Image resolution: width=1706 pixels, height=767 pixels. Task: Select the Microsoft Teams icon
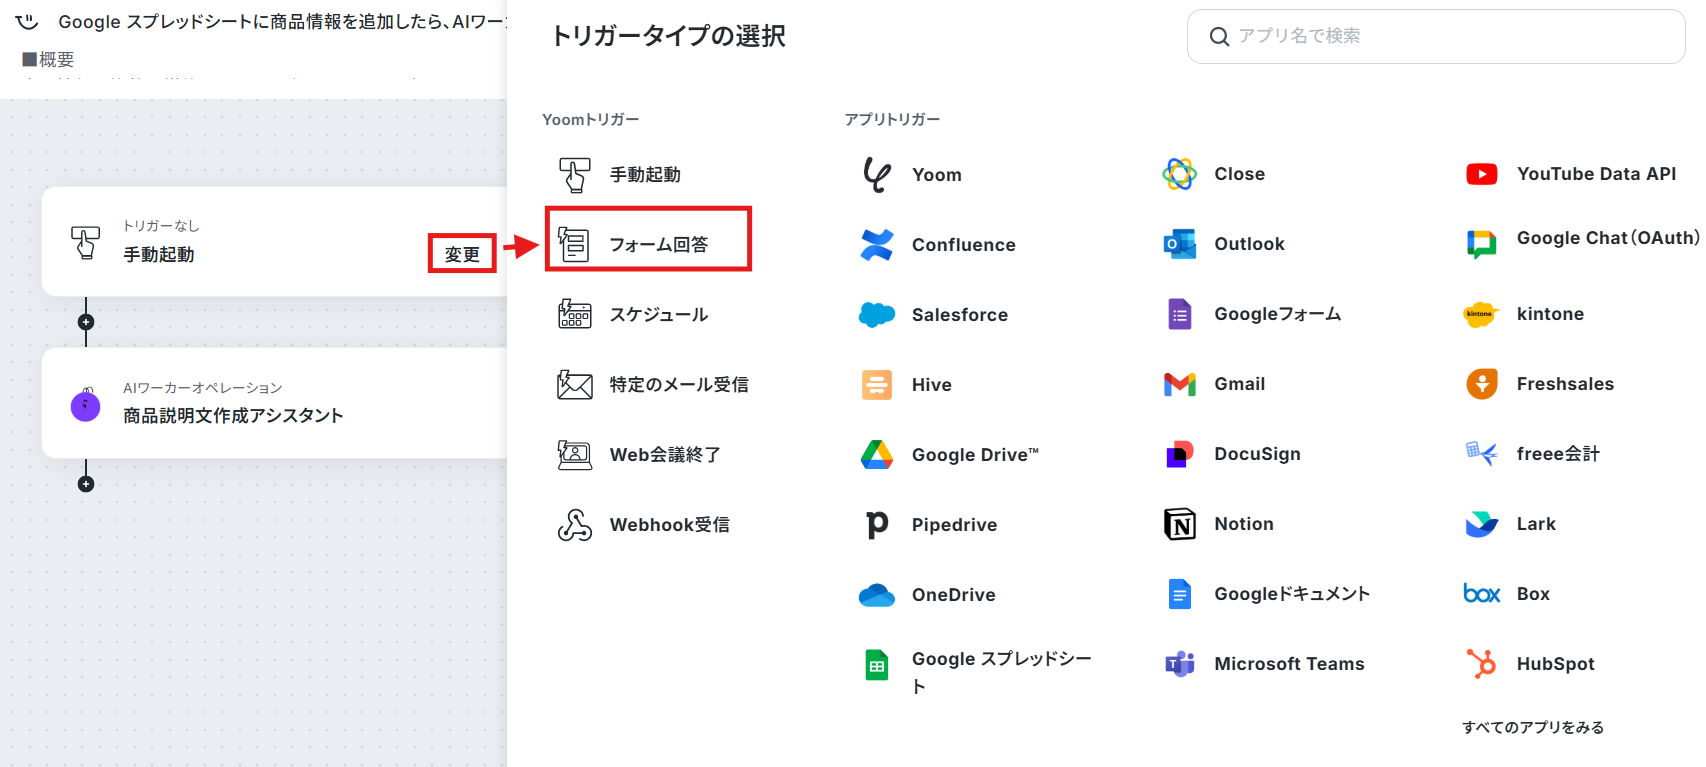1180,664
